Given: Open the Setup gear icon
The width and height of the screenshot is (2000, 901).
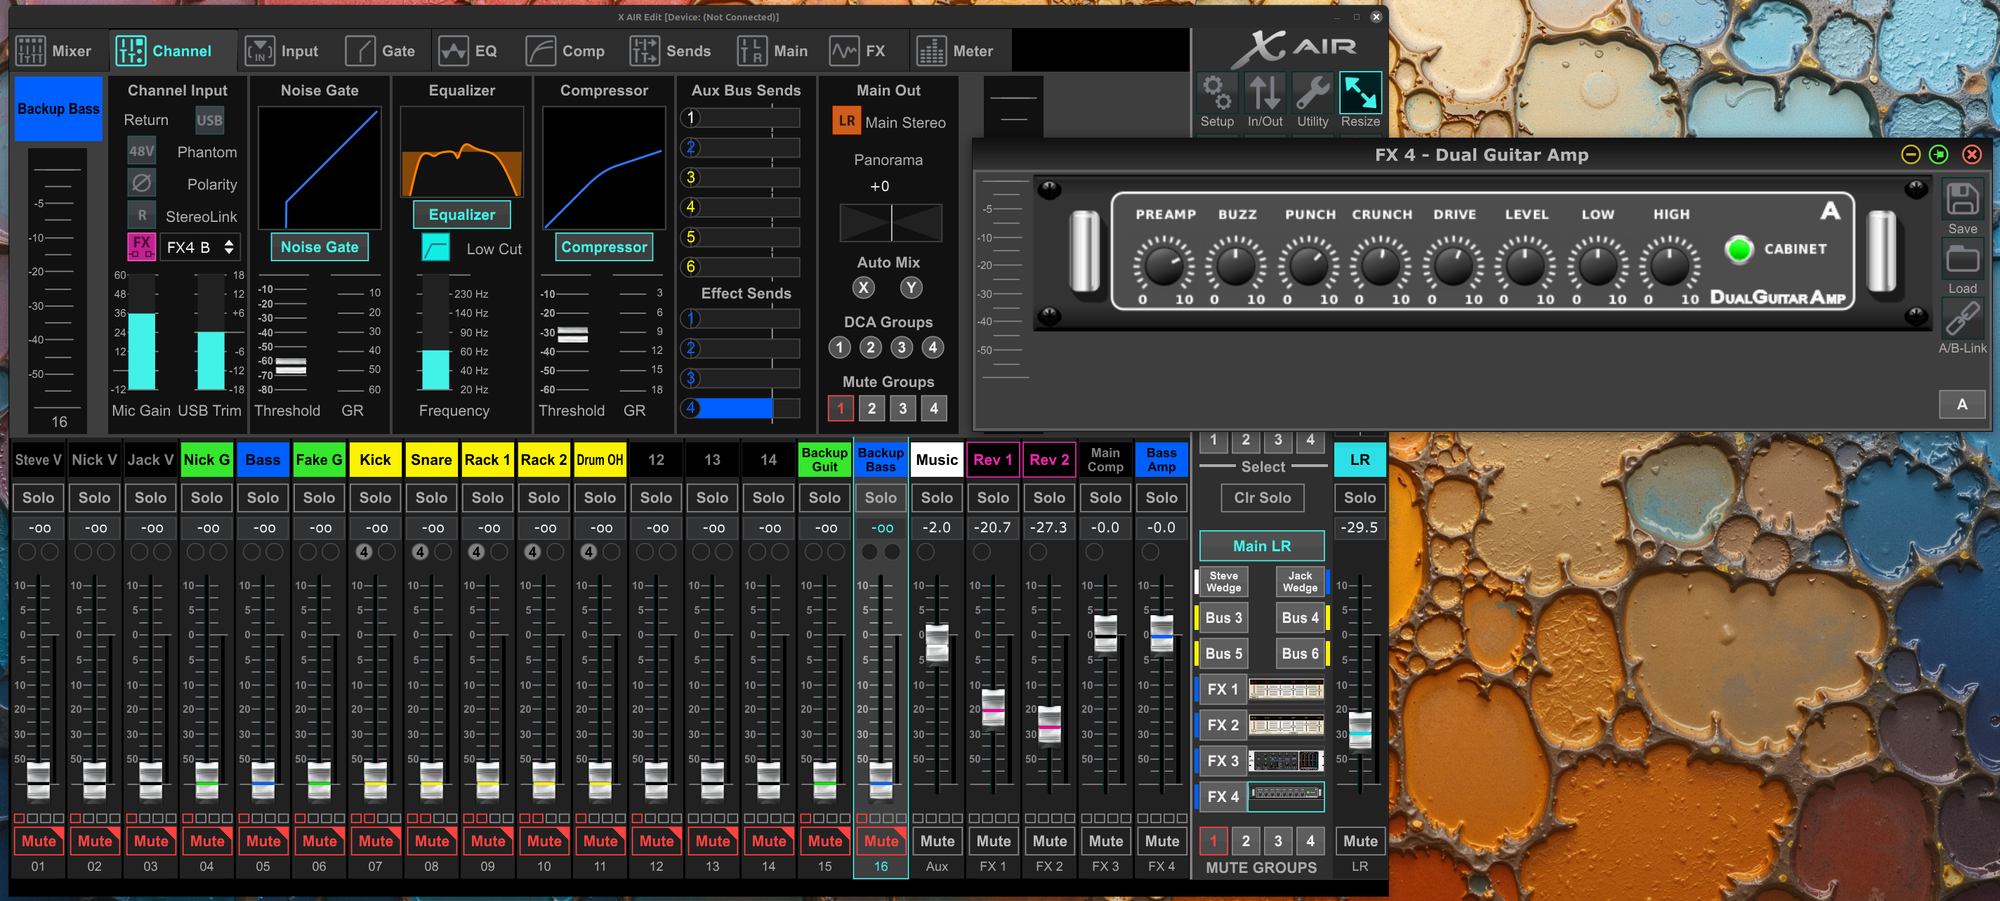Looking at the screenshot, I should pos(1216,93).
